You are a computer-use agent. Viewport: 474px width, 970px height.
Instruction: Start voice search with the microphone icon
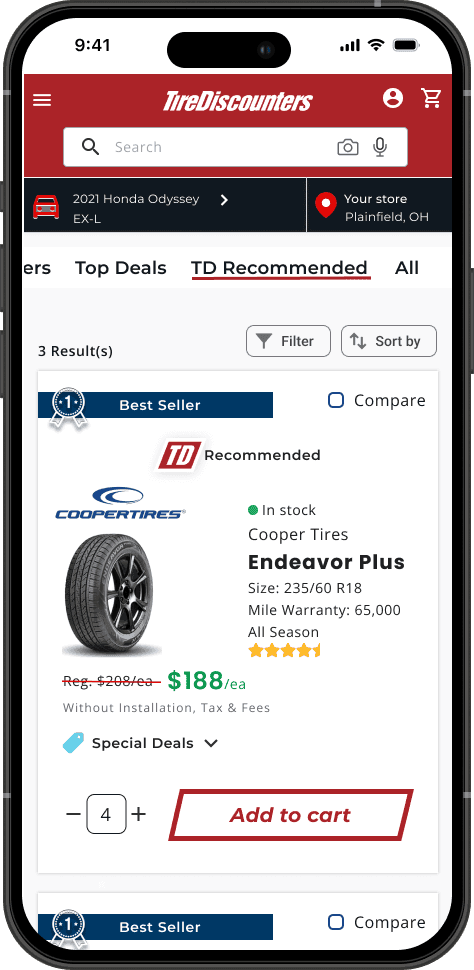click(381, 147)
